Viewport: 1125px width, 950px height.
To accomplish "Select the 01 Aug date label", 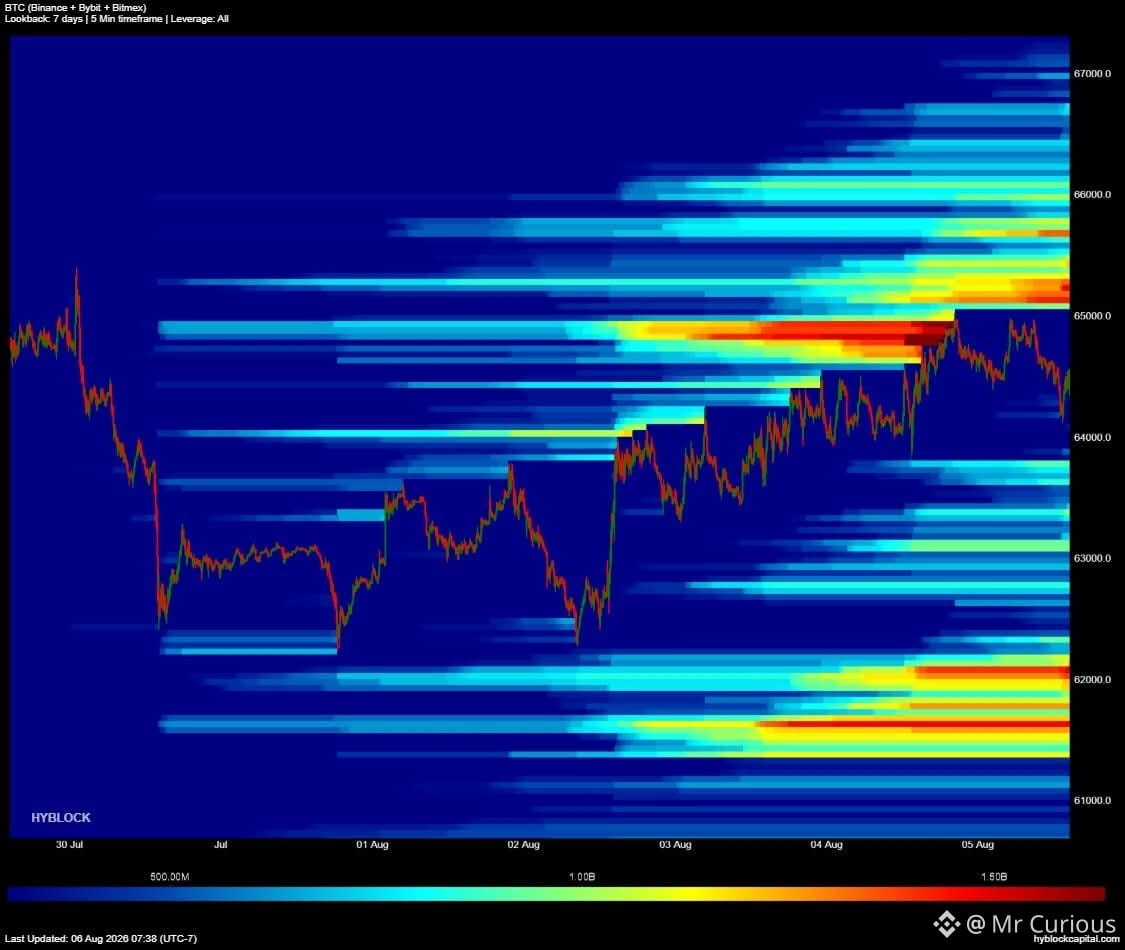I will coord(372,845).
